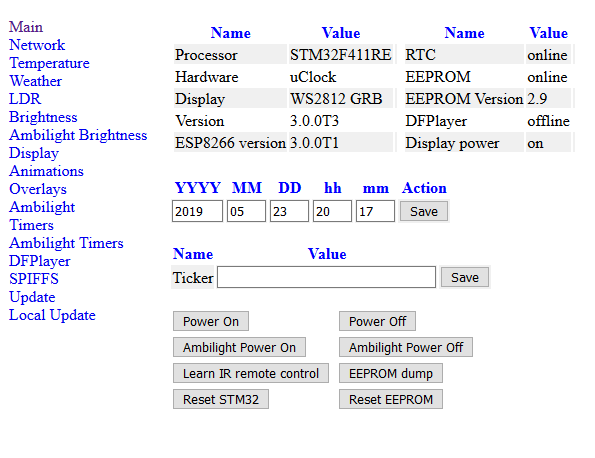Open the Display link in sidebar
This screenshot has height=458, width=595.
tap(34, 153)
